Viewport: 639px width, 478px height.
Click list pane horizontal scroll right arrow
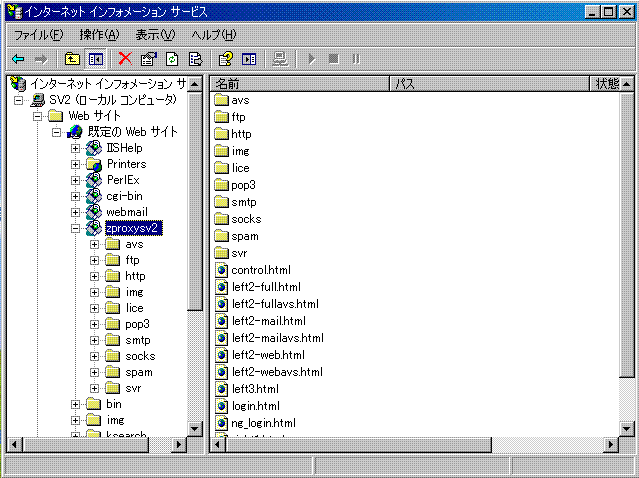click(610, 445)
